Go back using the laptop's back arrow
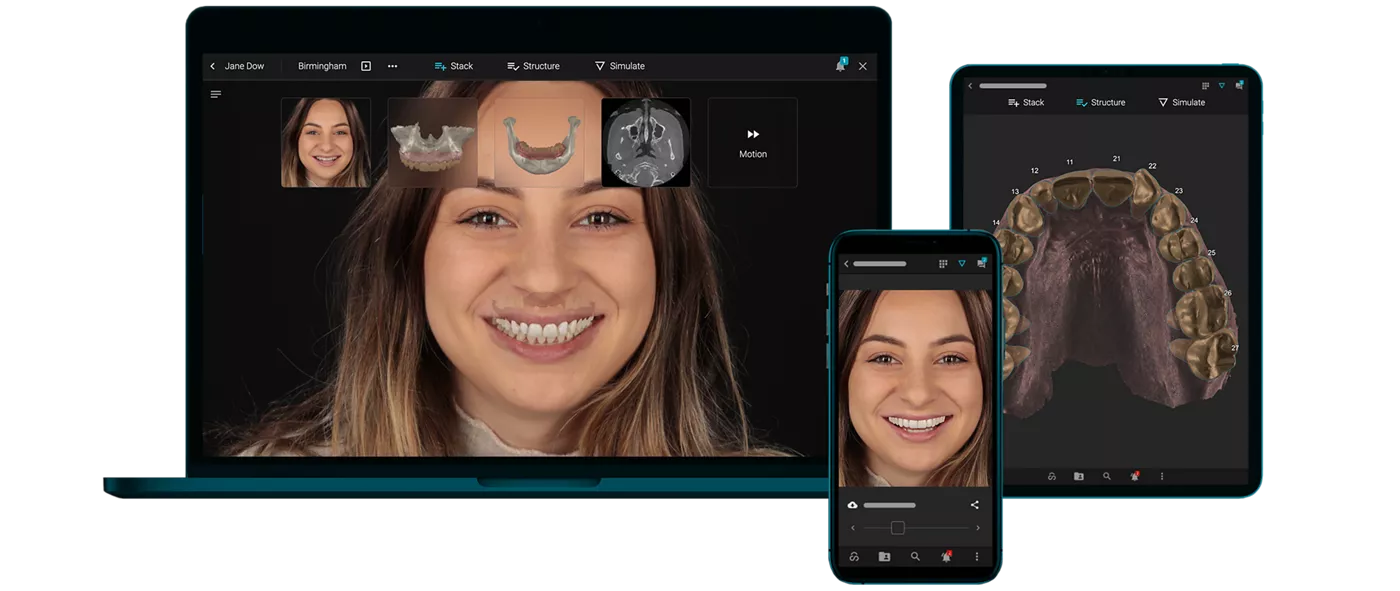This screenshot has height=591, width=1400. [212, 66]
